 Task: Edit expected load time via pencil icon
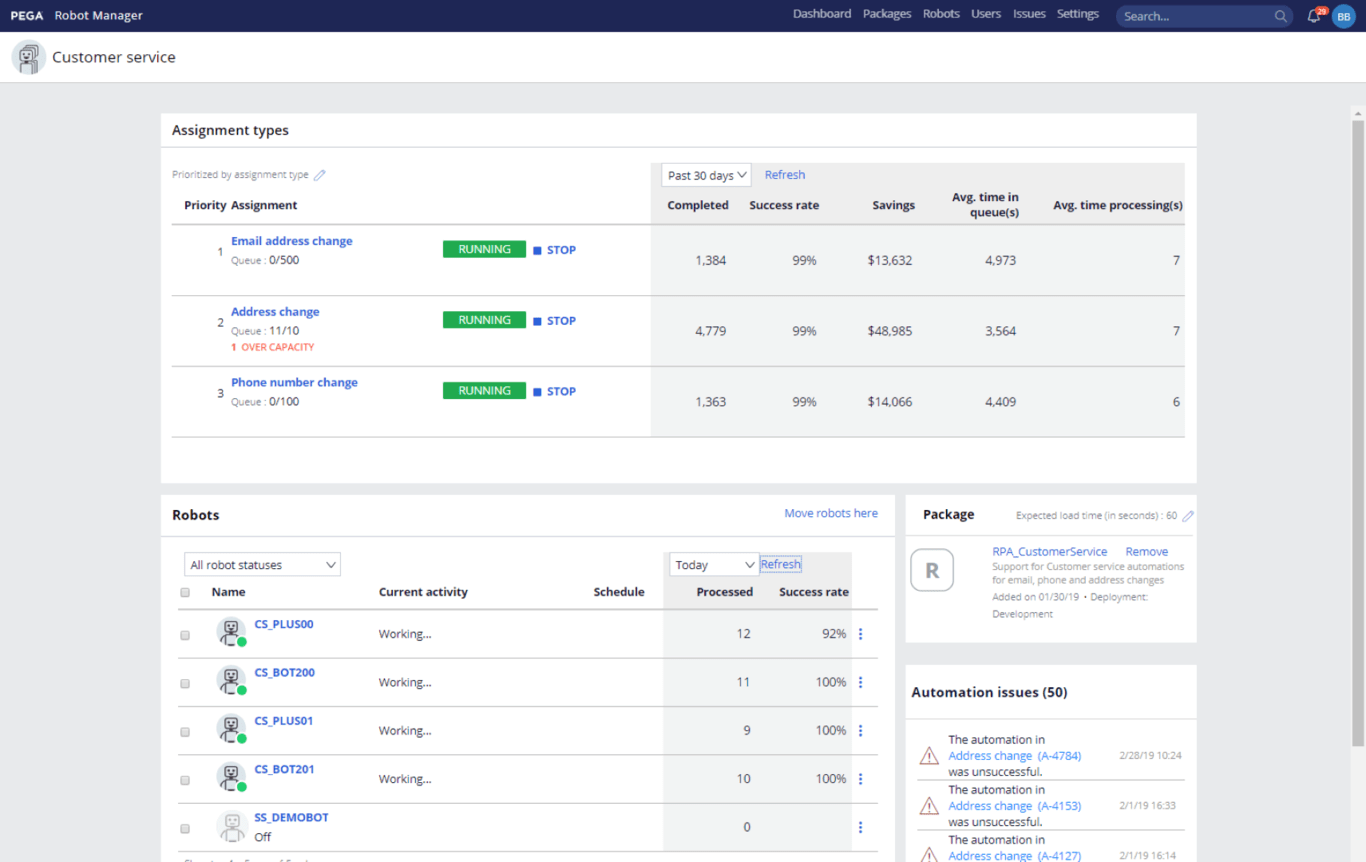(1187, 515)
